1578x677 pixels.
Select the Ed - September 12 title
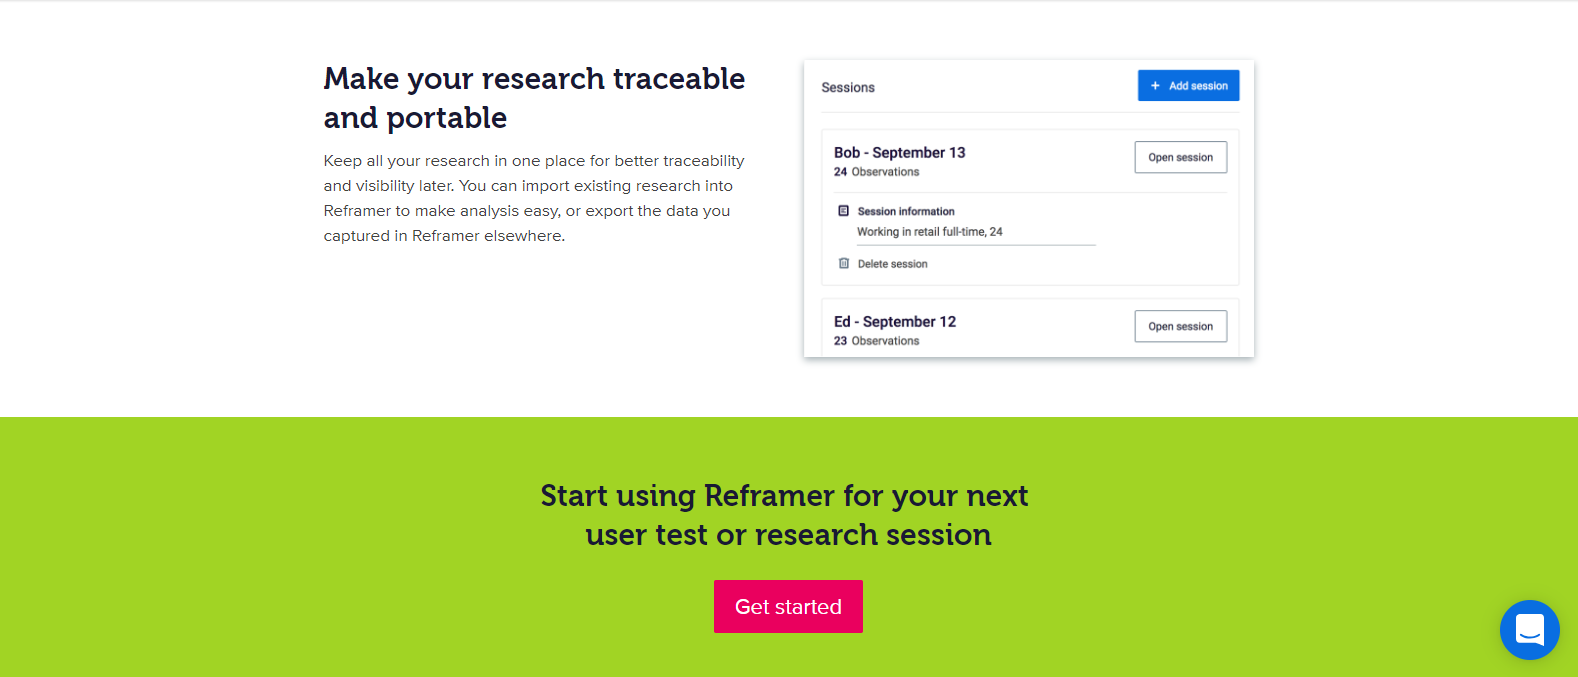pos(895,321)
